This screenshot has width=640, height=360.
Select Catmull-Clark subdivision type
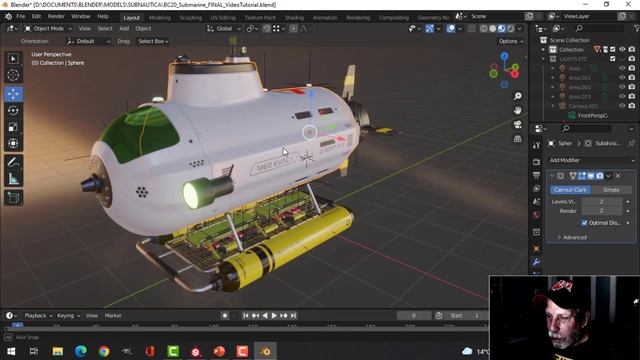click(570, 190)
